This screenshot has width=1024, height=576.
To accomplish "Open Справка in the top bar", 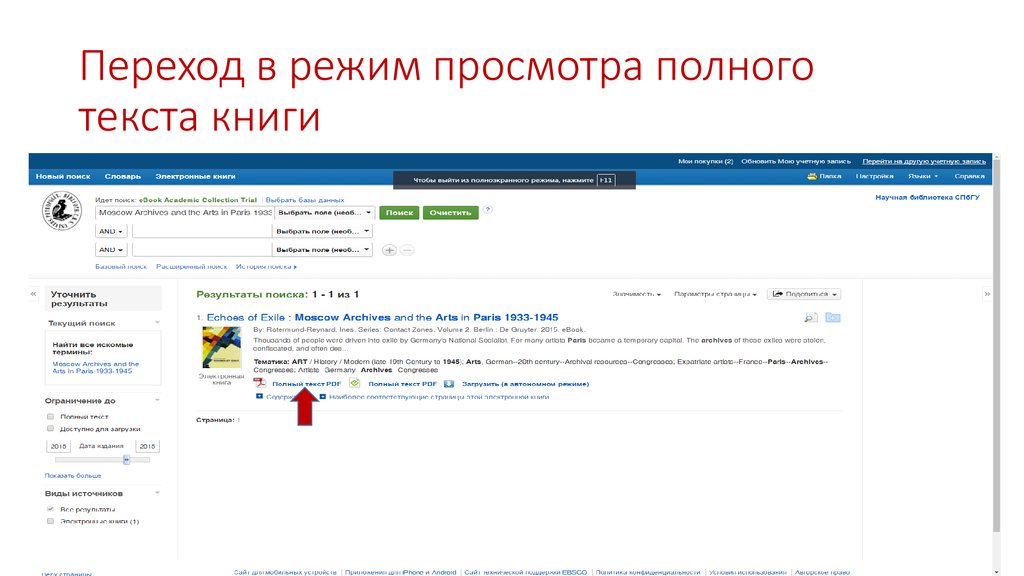I will click(969, 176).
